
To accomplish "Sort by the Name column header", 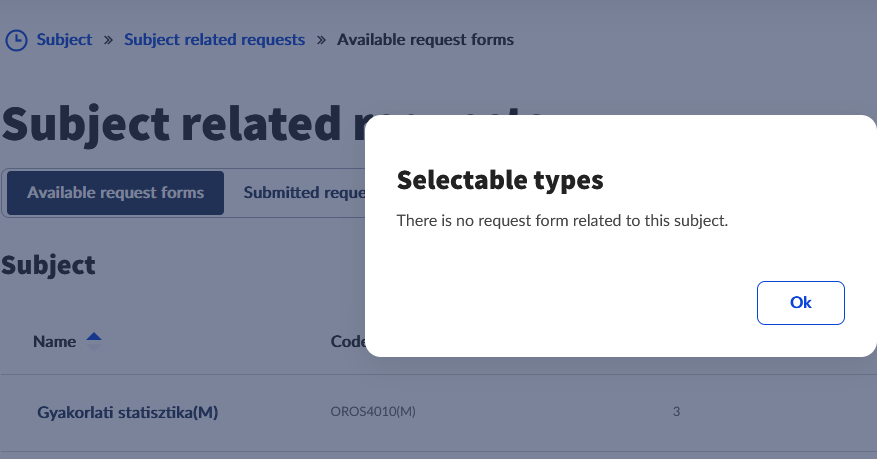I will (x=55, y=341).
